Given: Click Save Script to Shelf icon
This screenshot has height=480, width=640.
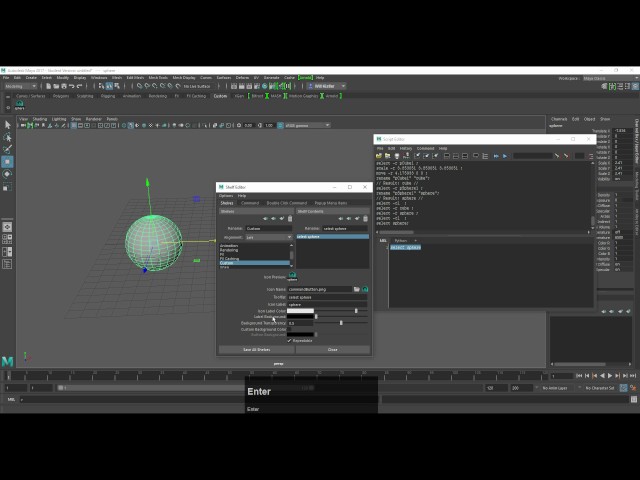Looking at the screenshot, I should pyautogui.click(x=406, y=156).
